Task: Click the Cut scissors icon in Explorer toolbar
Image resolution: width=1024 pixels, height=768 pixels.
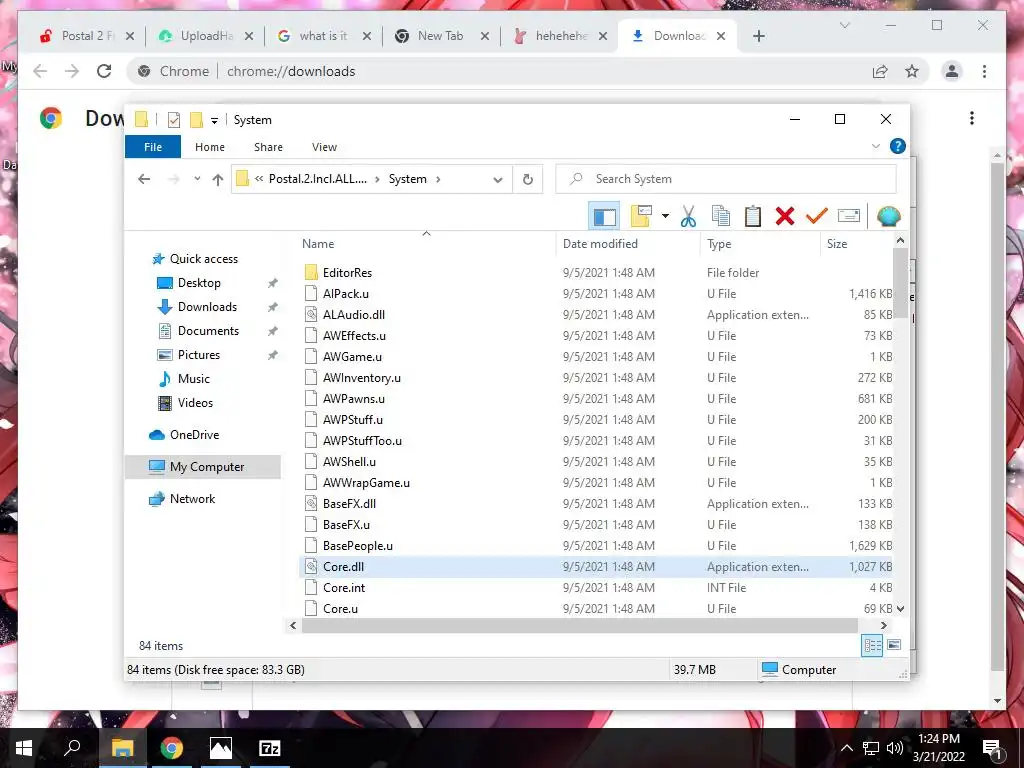Action: click(688, 216)
